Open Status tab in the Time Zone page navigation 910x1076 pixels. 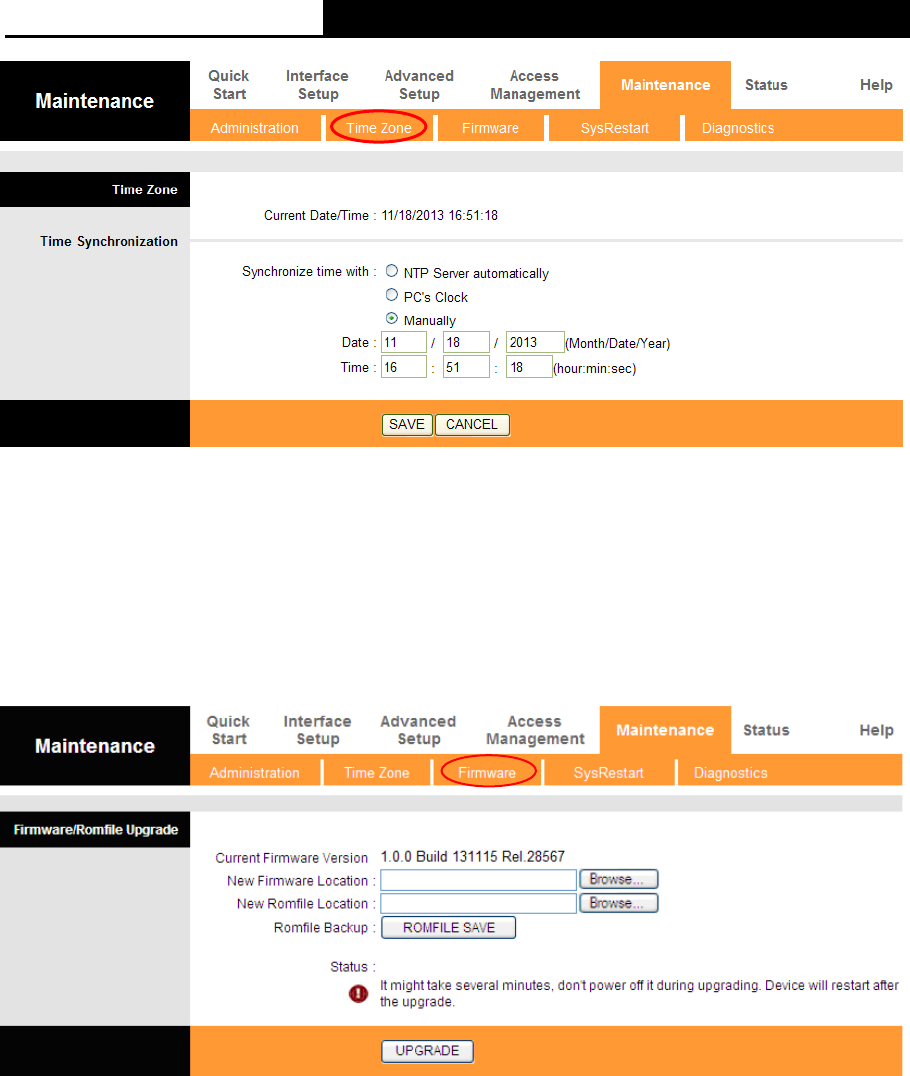[766, 85]
